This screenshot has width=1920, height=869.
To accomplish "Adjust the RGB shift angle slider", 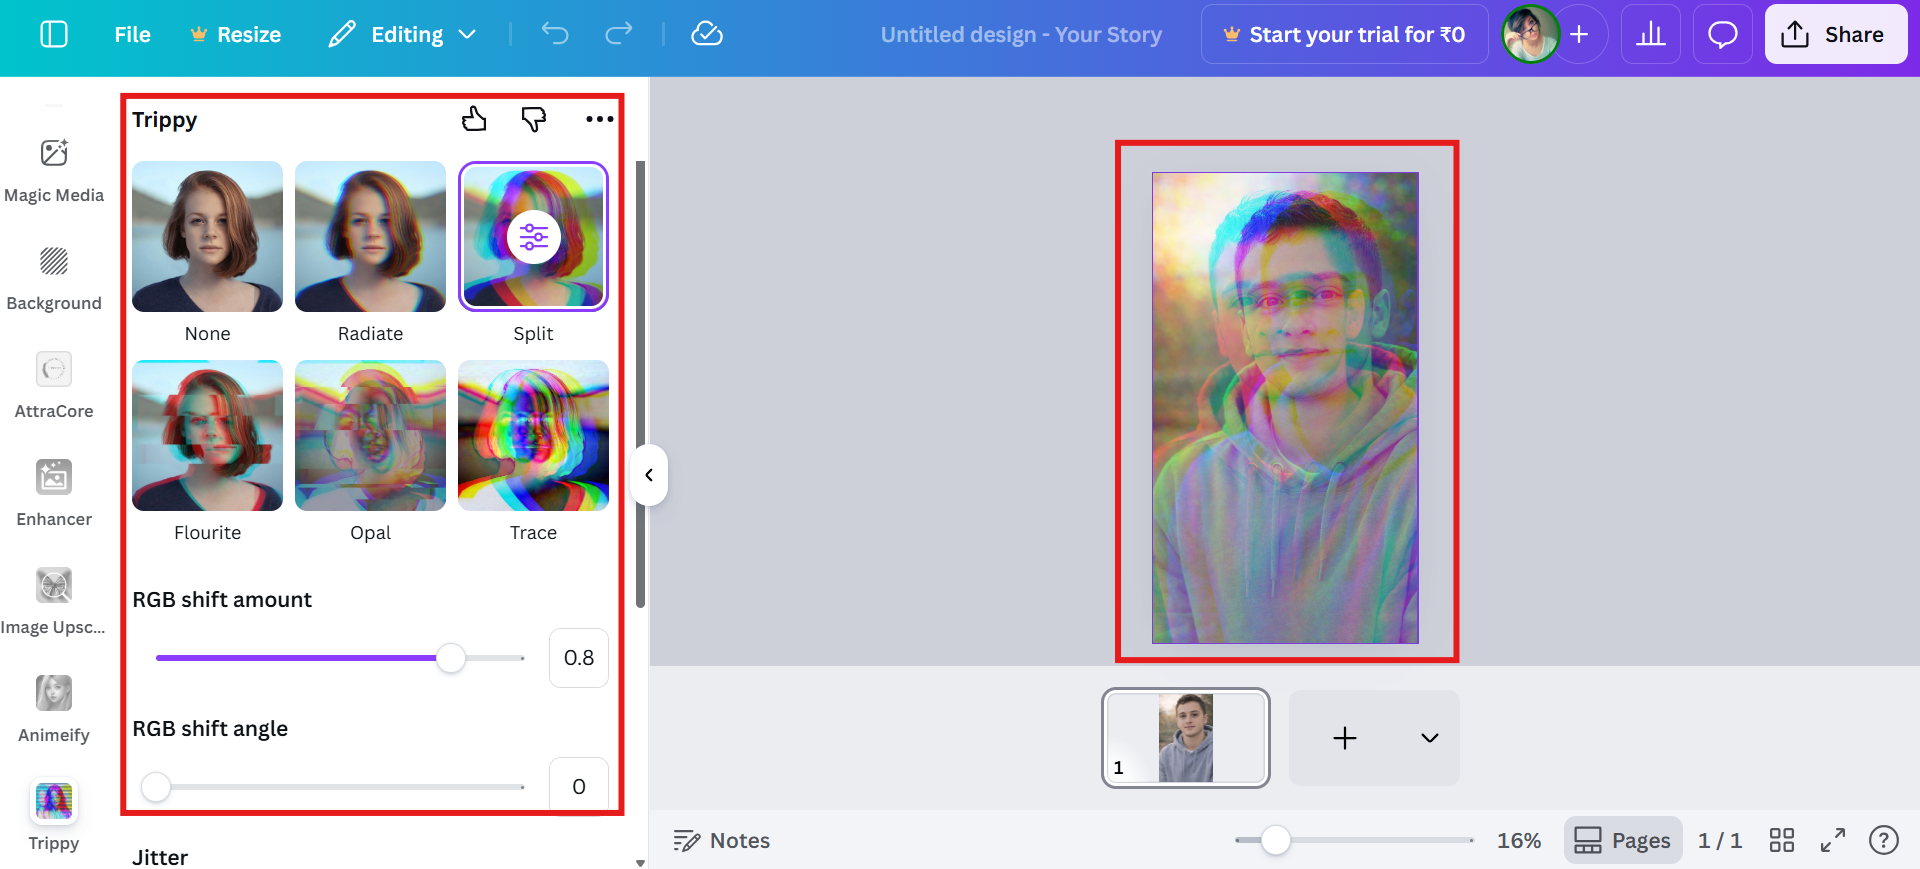I will click(x=156, y=787).
